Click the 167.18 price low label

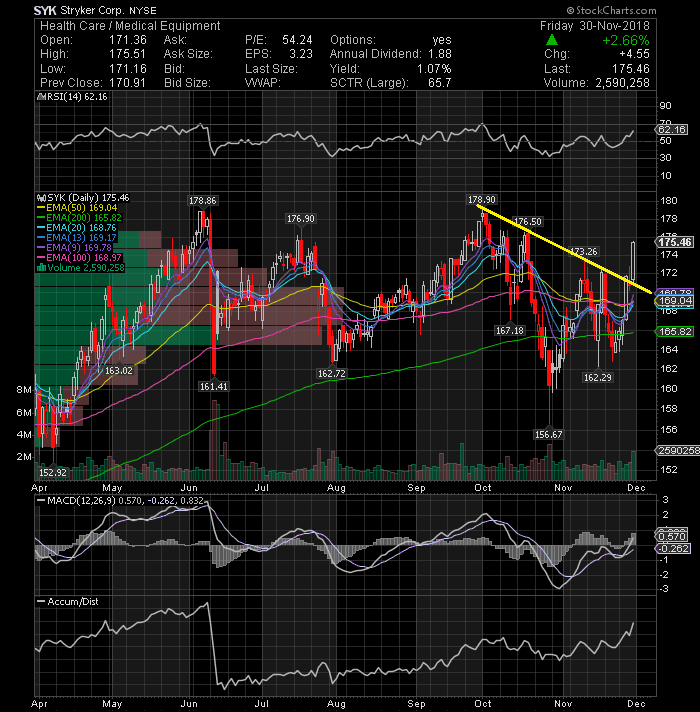tap(510, 330)
